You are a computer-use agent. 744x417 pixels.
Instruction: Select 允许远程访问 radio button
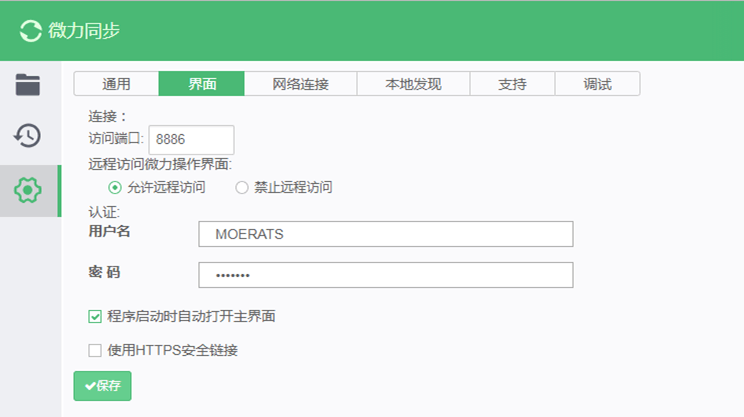pos(115,188)
